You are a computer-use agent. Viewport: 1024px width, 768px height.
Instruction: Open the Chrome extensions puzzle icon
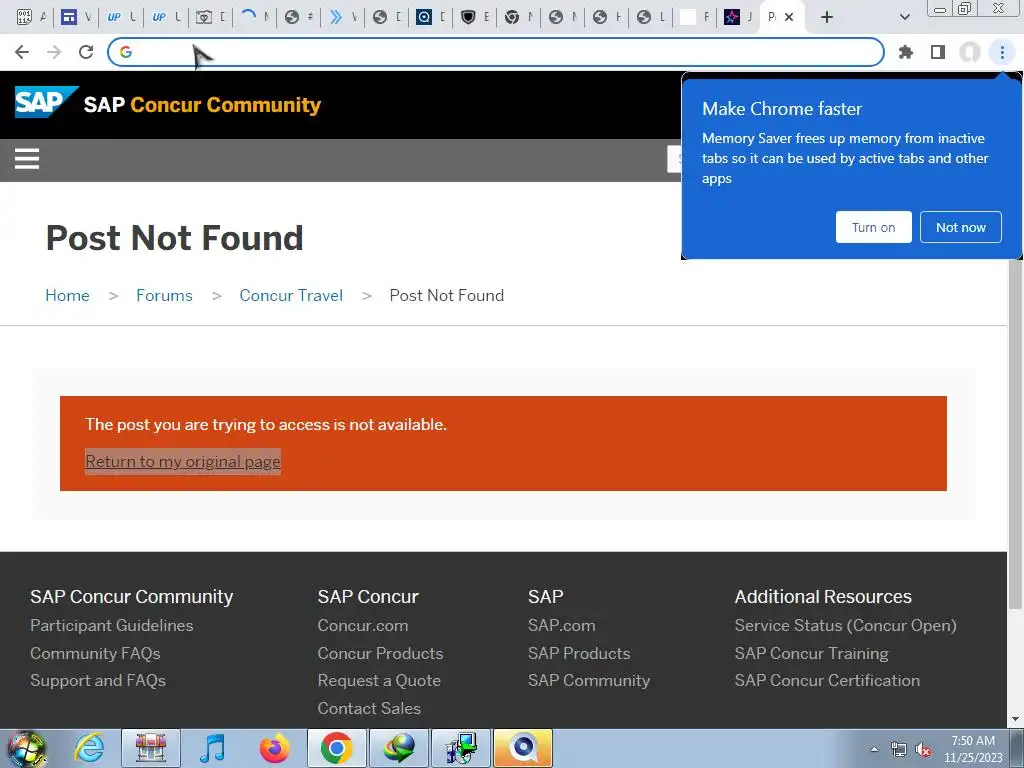(906, 52)
